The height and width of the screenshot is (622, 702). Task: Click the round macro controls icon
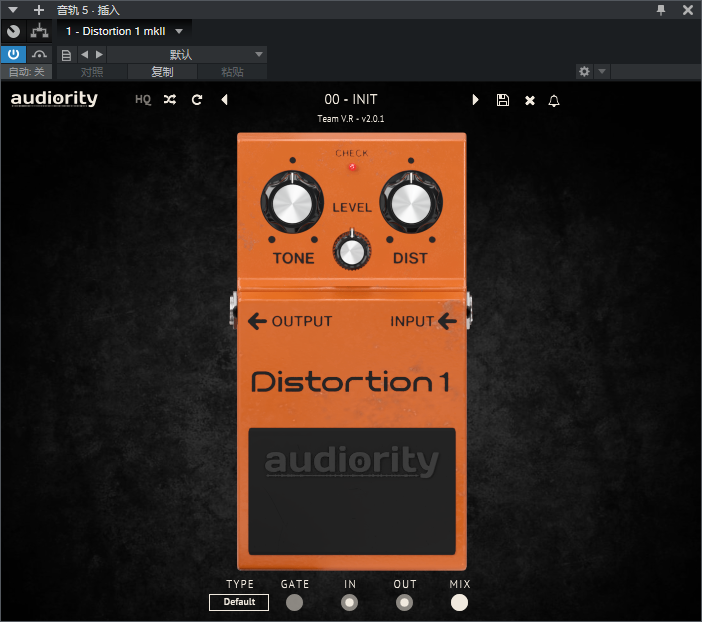[13, 31]
